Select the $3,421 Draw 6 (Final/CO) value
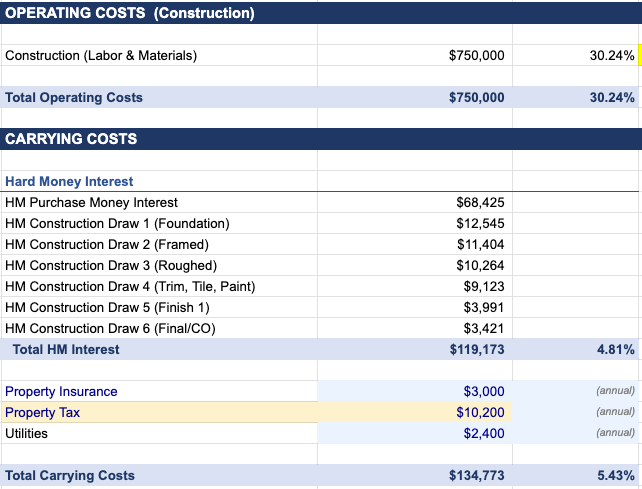Viewport: 642px width, 489px height. [415, 328]
